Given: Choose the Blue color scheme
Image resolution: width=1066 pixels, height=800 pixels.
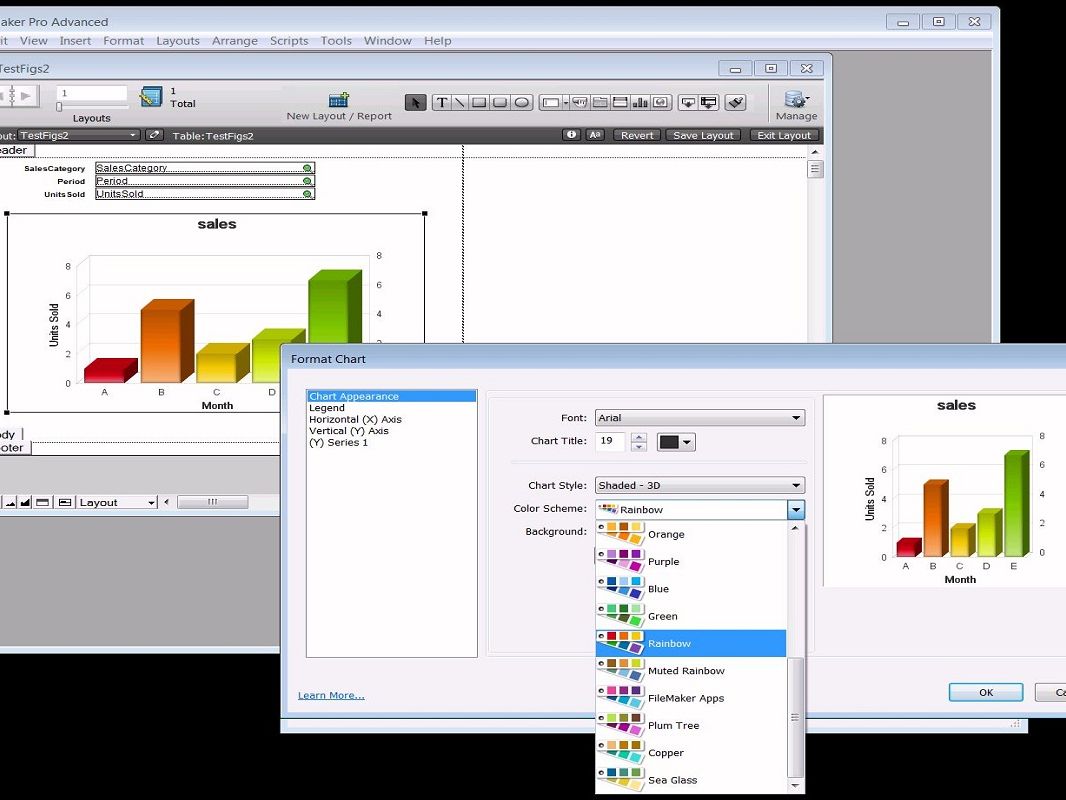Looking at the screenshot, I should tap(691, 589).
